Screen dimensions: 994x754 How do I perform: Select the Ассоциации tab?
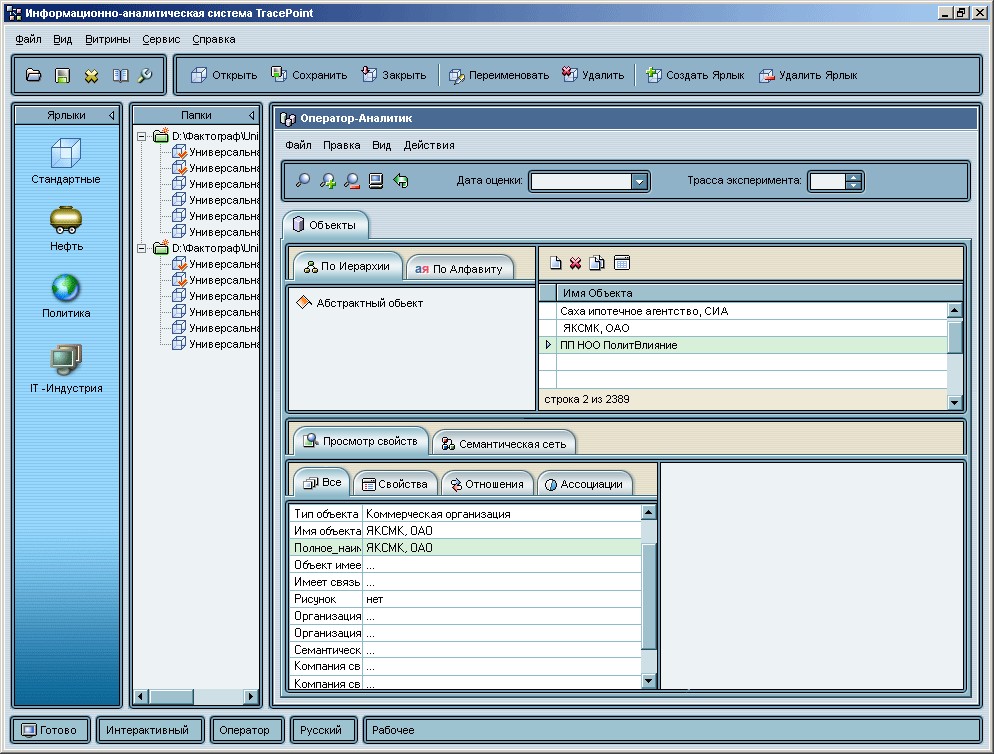(584, 484)
